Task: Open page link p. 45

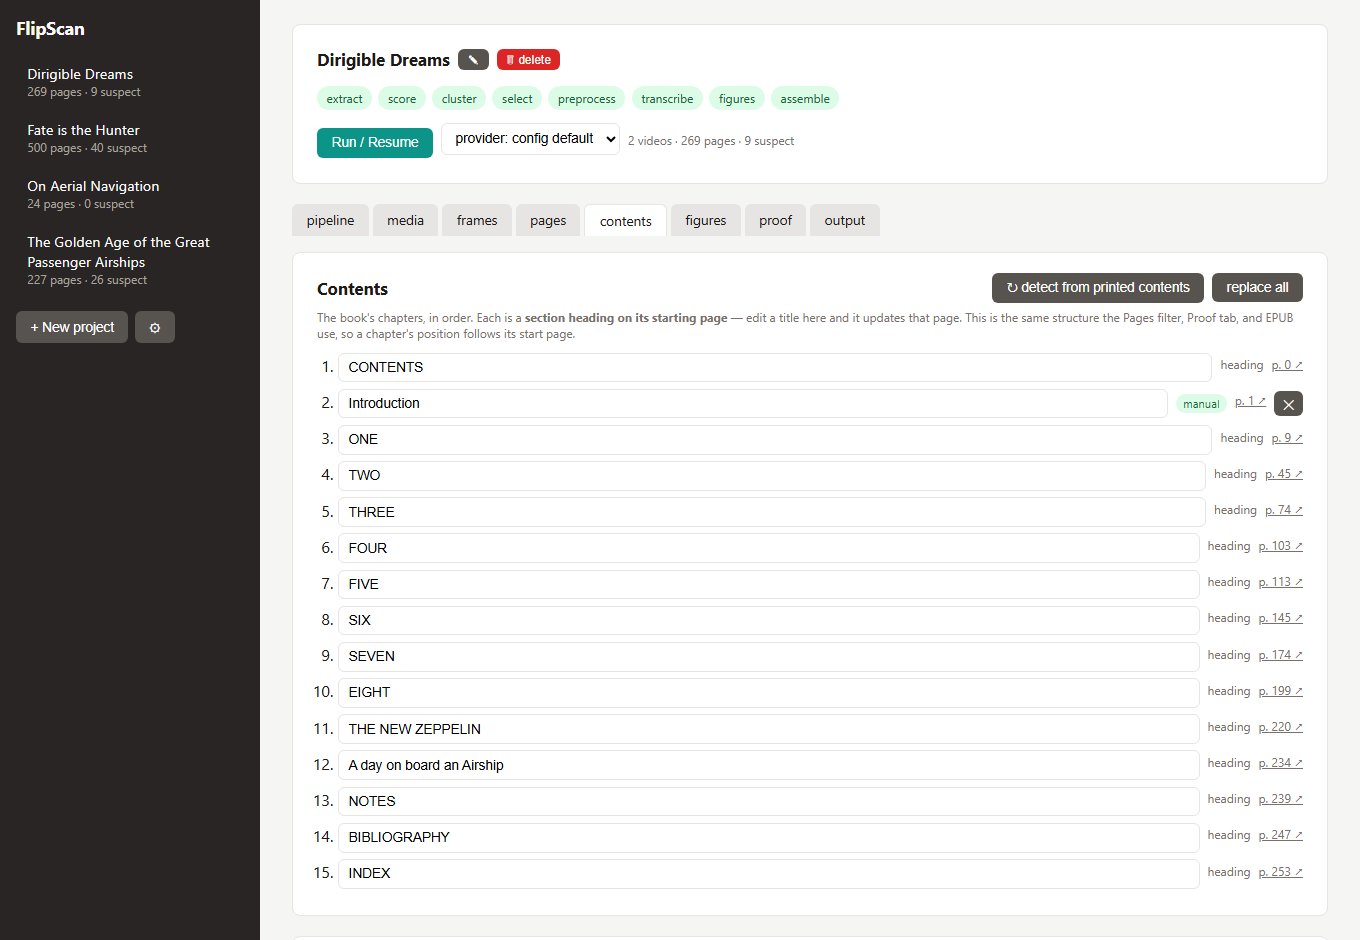Action: (1284, 474)
